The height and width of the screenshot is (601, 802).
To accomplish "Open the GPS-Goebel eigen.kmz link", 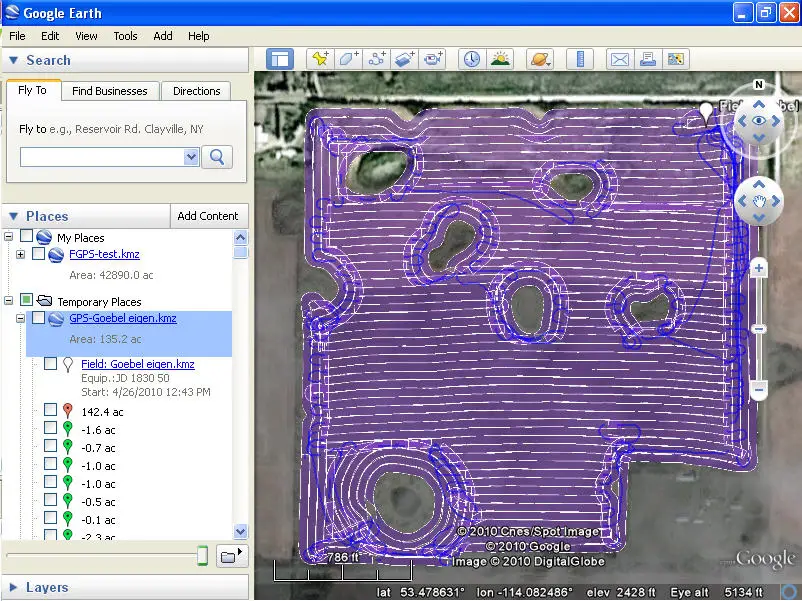I will click(123, 318).
